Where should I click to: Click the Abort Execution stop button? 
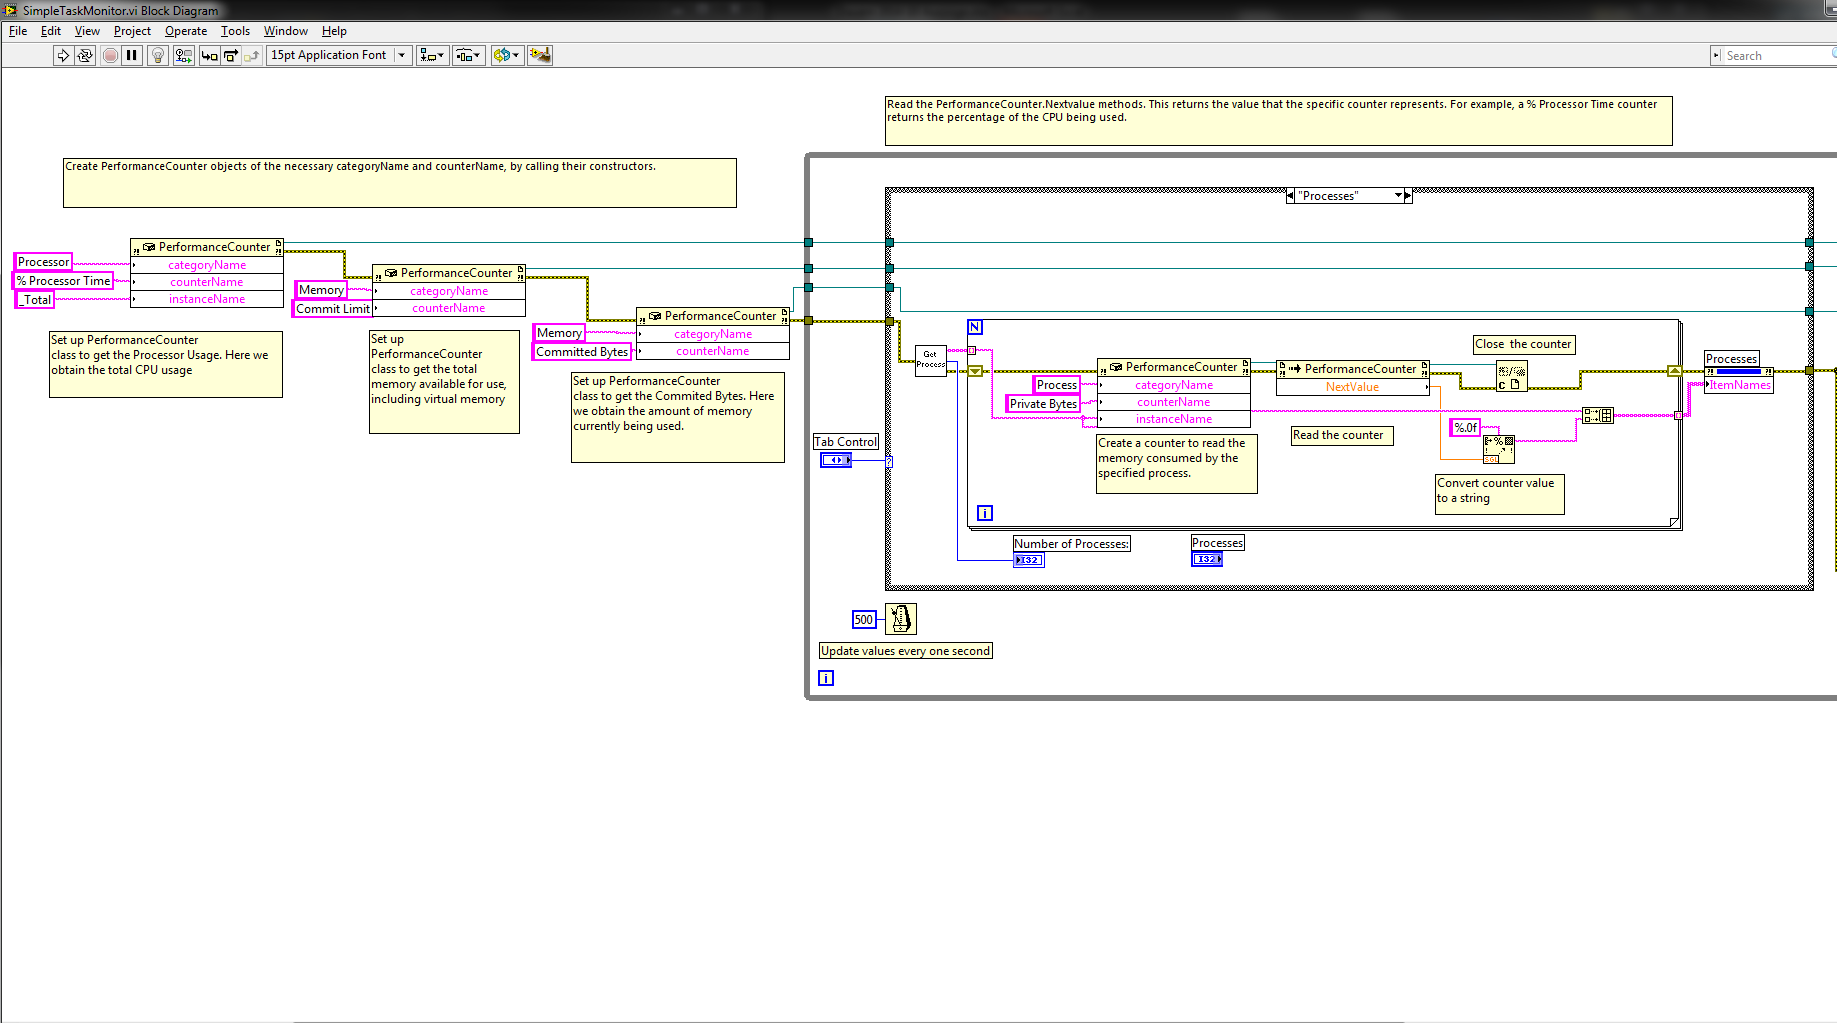(x=110, y=56)
